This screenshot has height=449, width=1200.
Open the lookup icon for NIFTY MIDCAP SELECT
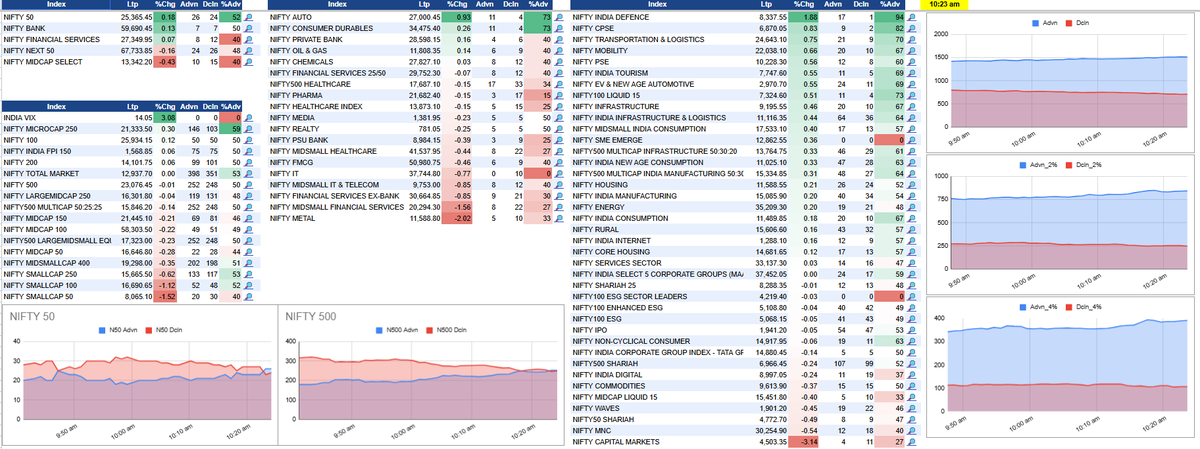[x=249, y=61]
